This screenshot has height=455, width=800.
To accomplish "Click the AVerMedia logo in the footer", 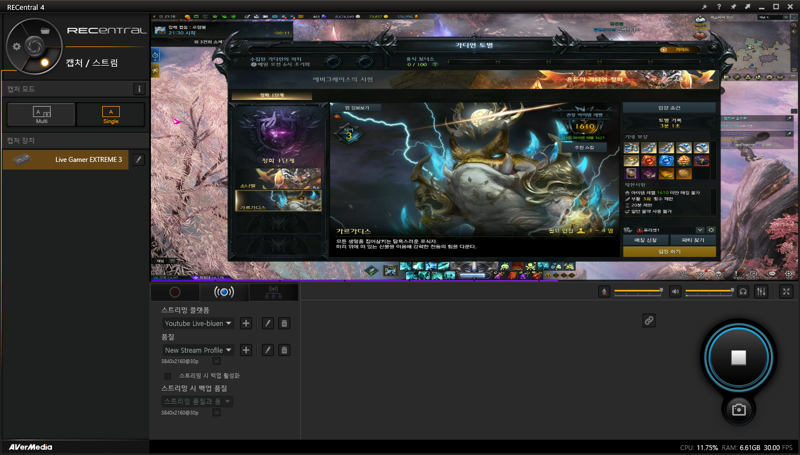I will pyautogui.click(x=31, y=447).
